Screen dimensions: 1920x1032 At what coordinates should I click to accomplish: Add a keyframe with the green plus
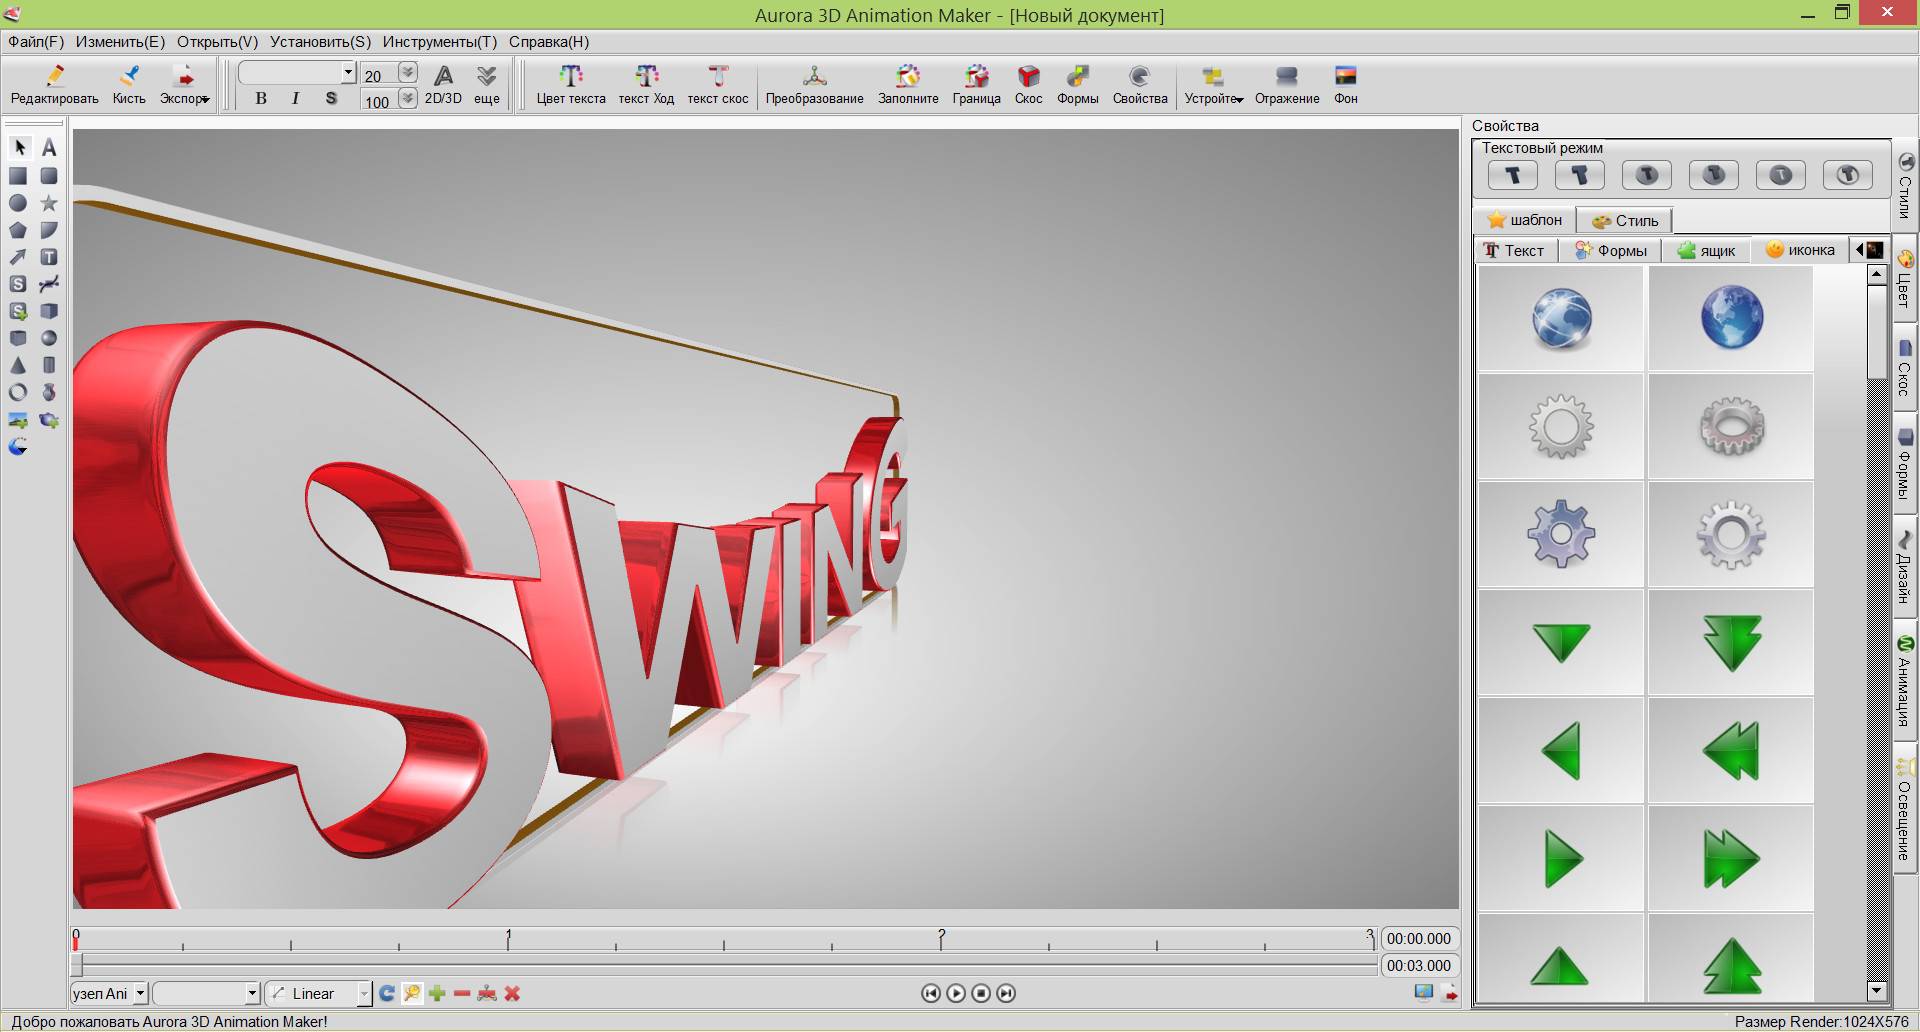pyautogui.click(x=437, y=993)
